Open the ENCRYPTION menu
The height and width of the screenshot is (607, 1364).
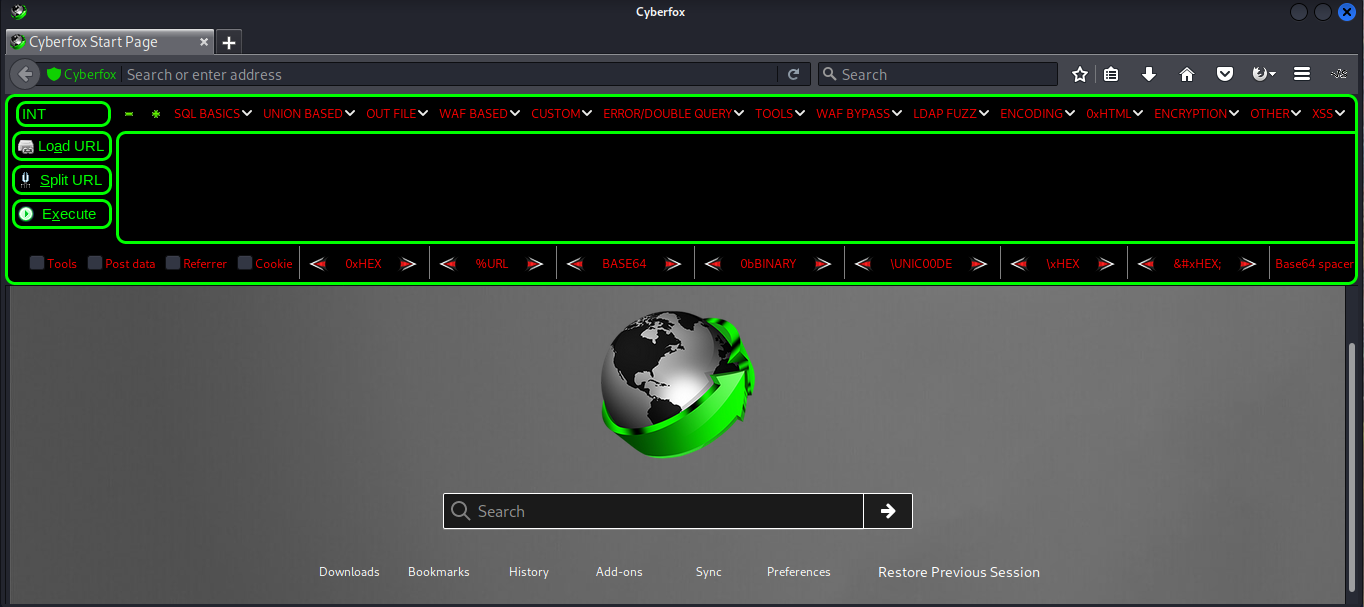[1196, 114]
